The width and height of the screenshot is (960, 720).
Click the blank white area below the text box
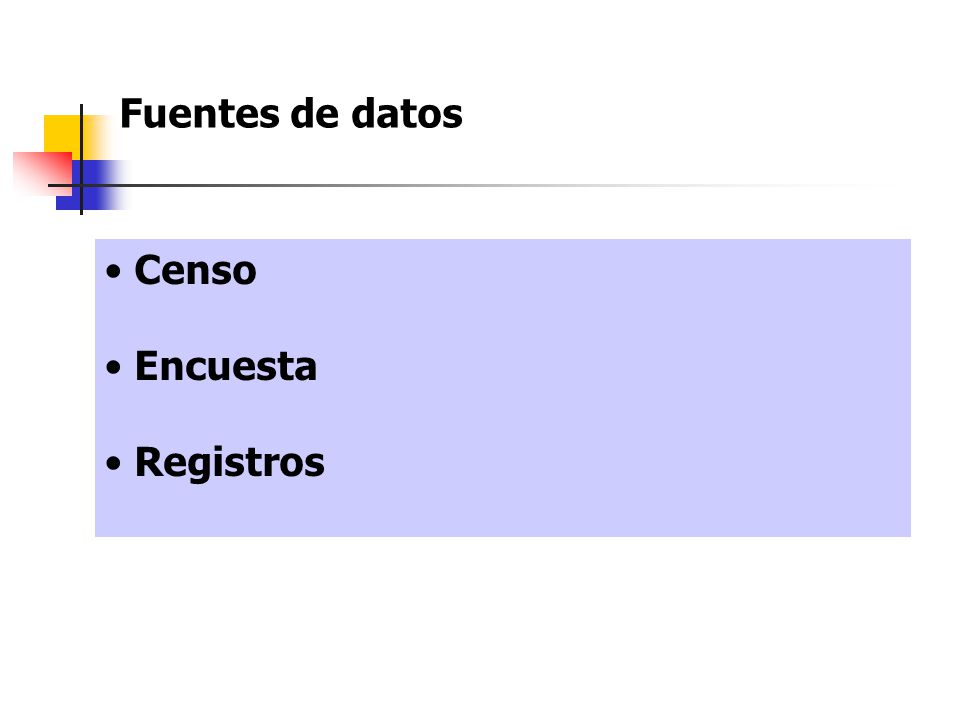coord(480,624)
